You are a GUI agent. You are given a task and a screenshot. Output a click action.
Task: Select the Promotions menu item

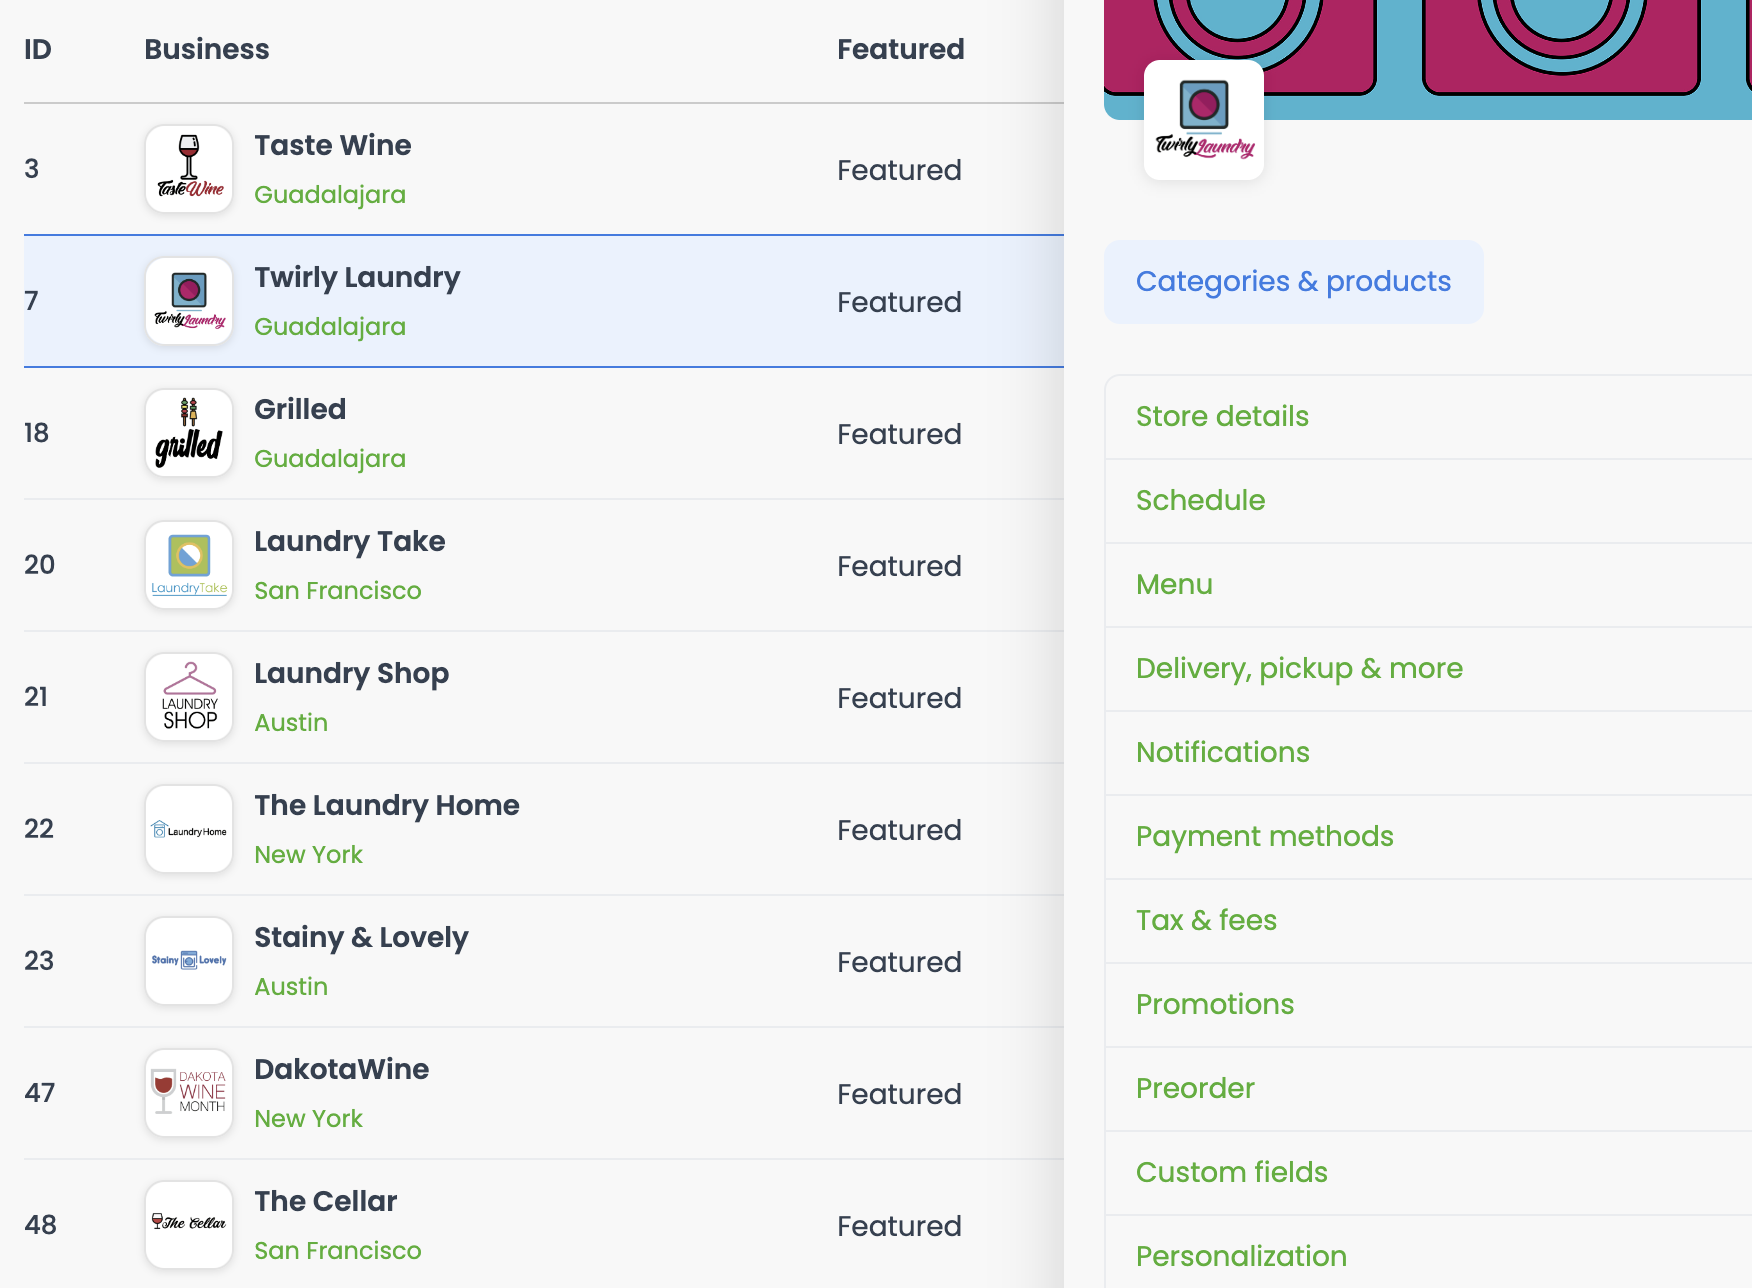click(1428, 1005)
